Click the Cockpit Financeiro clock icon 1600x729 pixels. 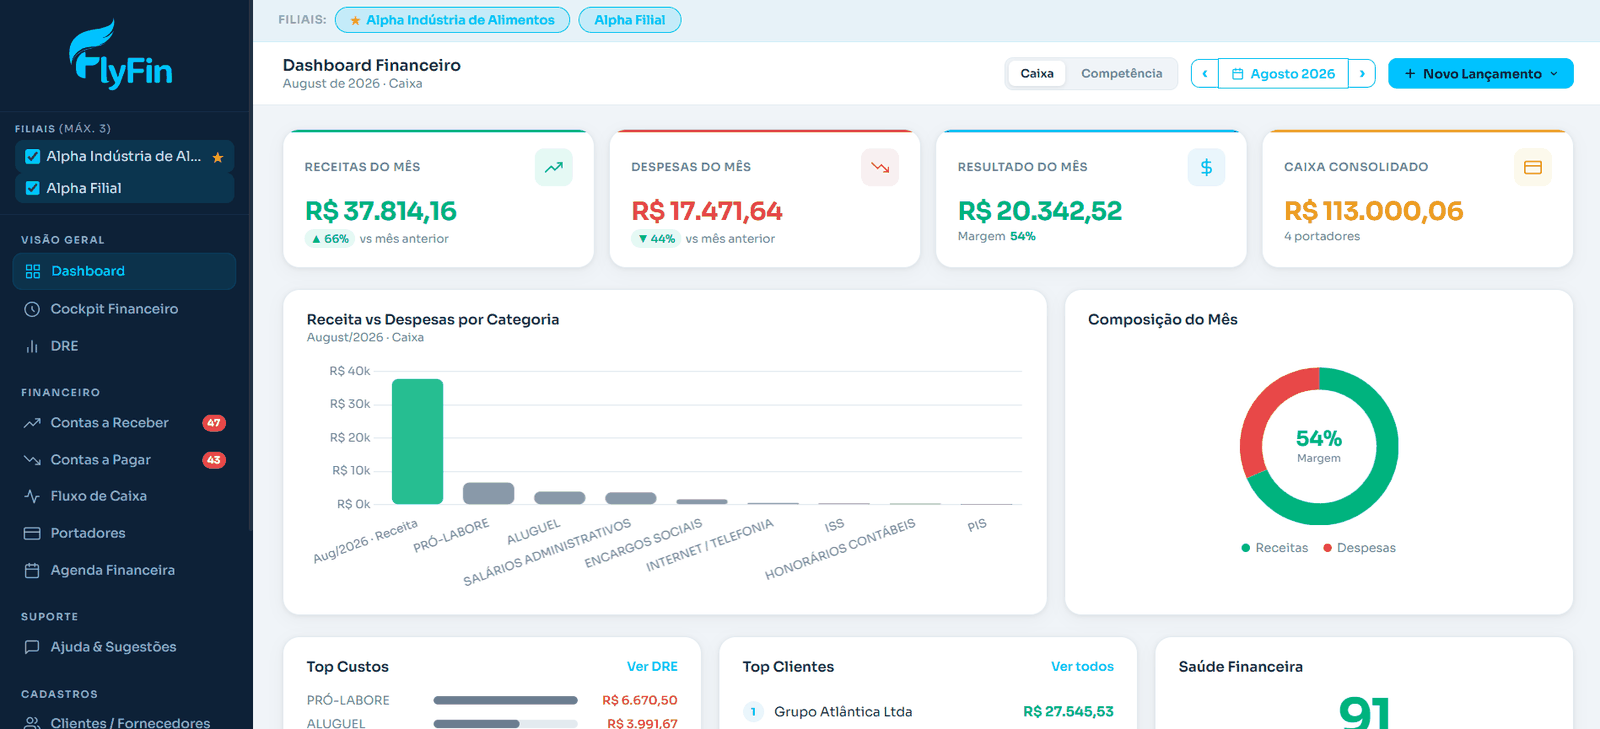click(32, 309)
